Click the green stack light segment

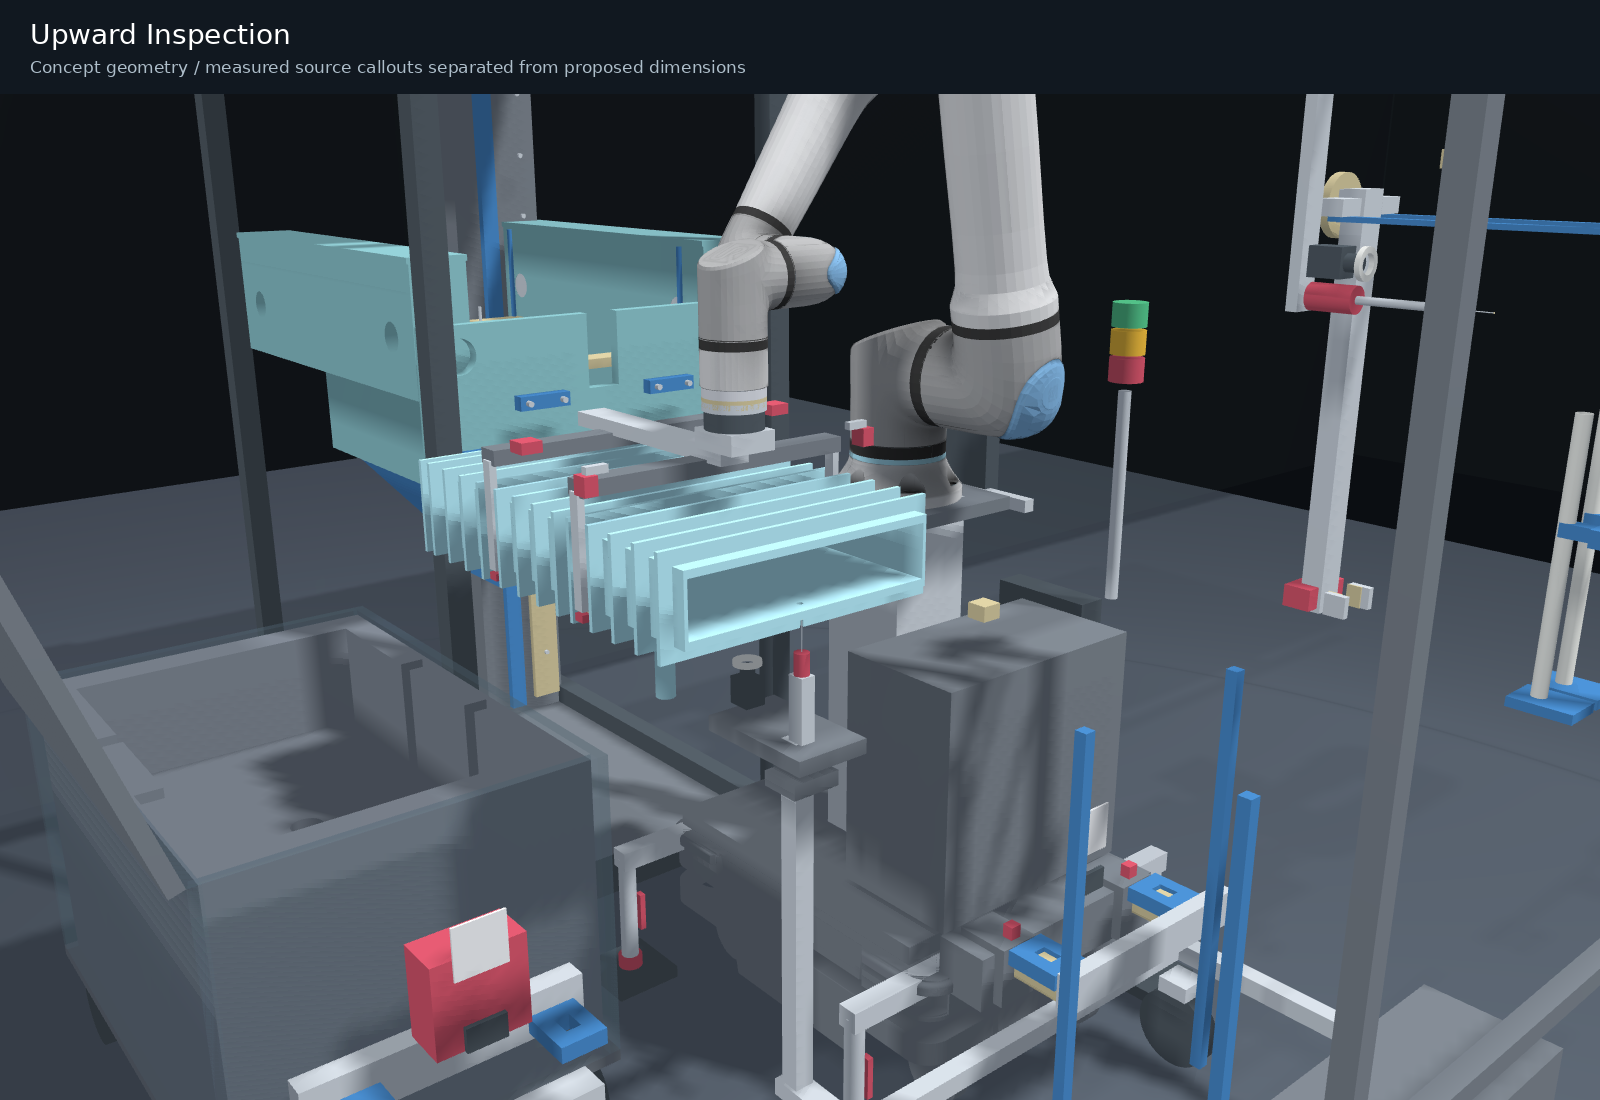1130,314
